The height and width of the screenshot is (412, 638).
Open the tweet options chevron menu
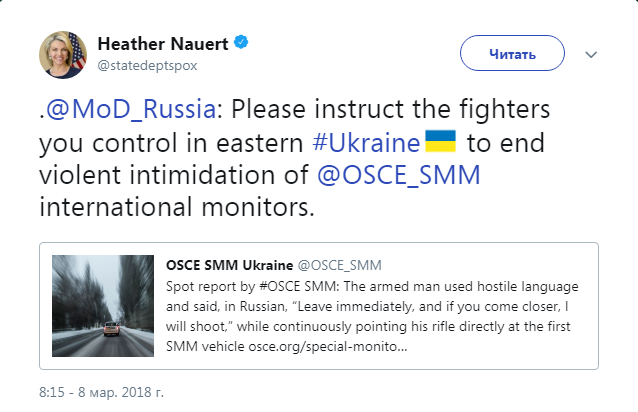pos(591,54)
